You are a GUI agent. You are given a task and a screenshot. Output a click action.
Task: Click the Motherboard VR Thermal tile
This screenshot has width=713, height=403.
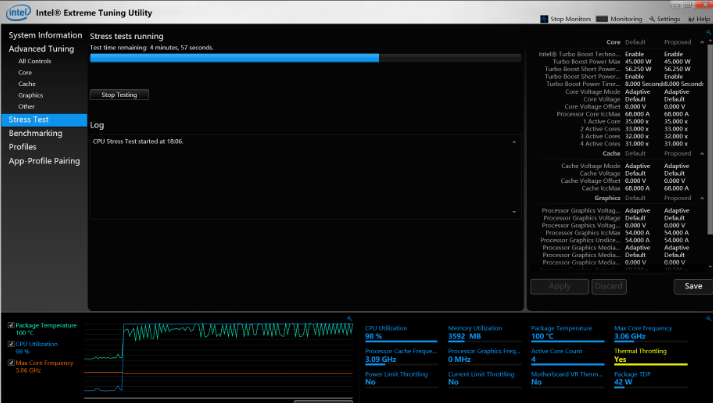[x=567, y=379]
